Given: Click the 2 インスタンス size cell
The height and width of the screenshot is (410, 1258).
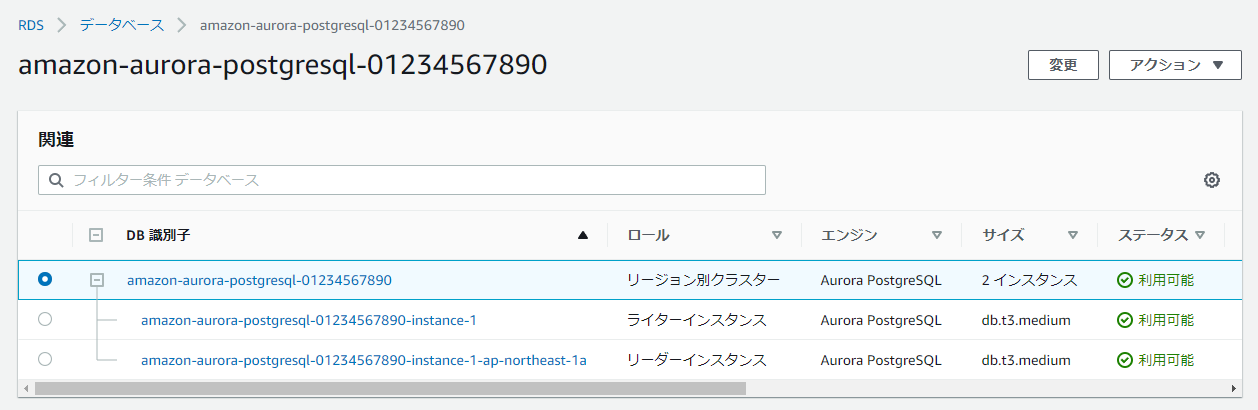Looking at the screenshot, I should tap(1030, 280).
